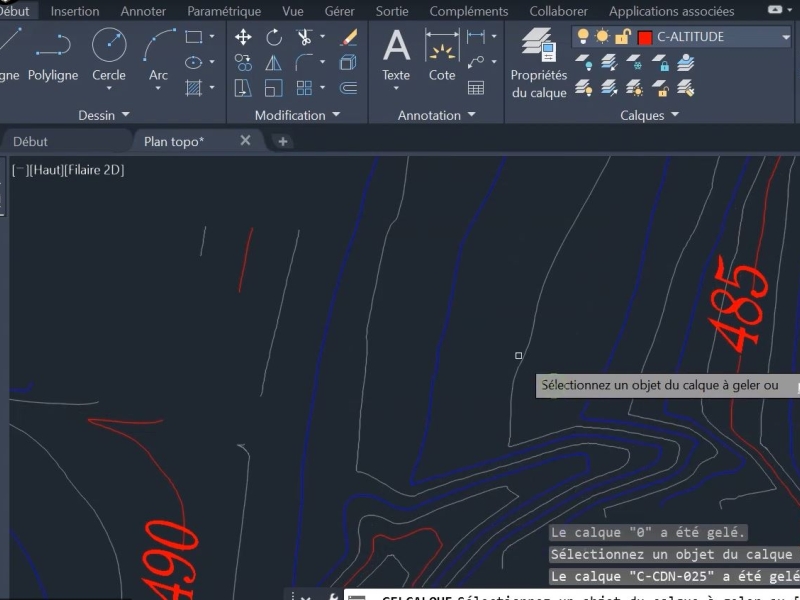
Task: Click the new drawing tab plus button
Action: click(283, 141)
